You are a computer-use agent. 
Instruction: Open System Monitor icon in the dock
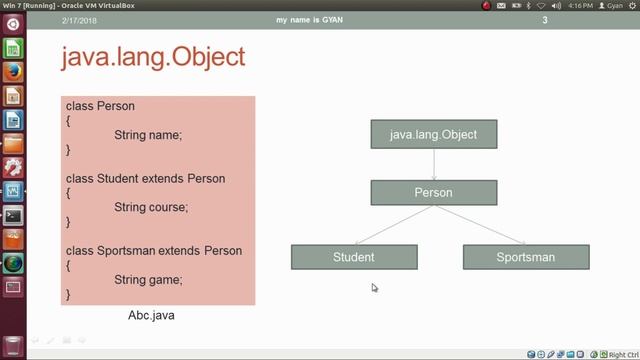(x=13, y=191)
